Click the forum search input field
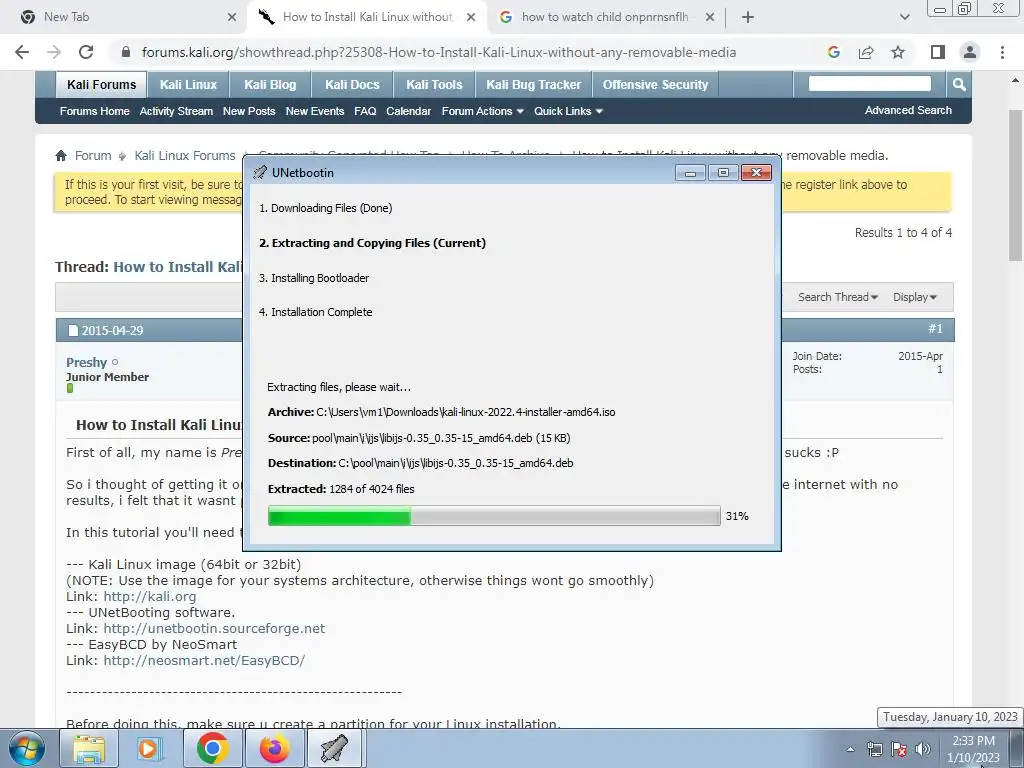This screenshot has width=1024, height=768. pyautogui.click(x=869, y=84)
